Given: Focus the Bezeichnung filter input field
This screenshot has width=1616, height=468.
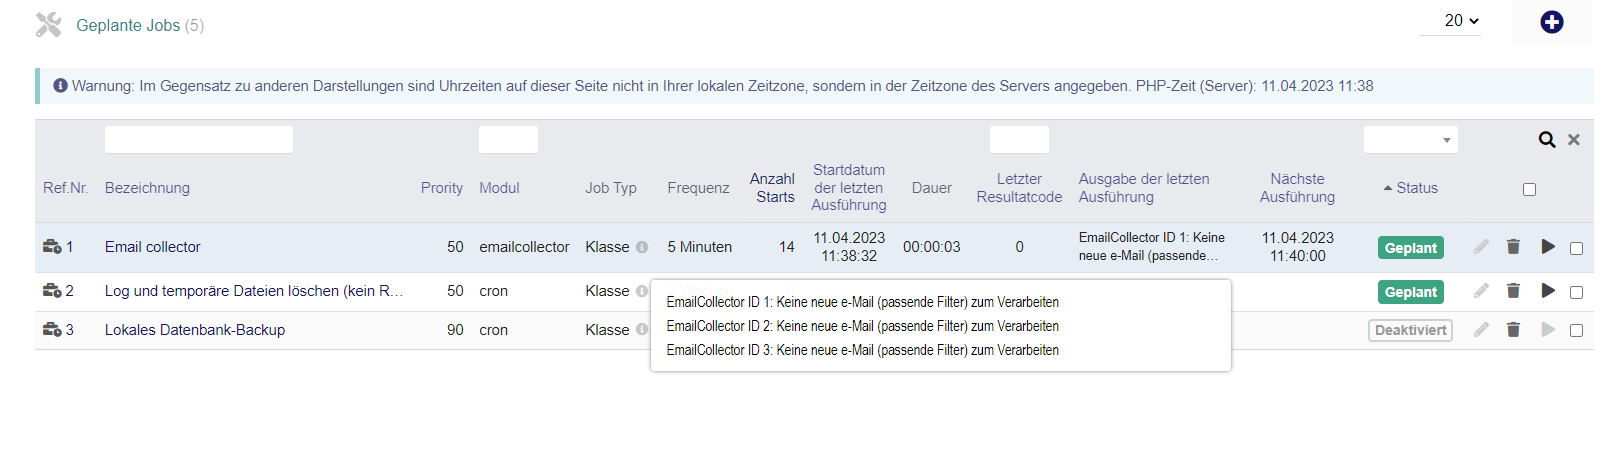Looking at the screenshot, I should [x=199, y=140].
